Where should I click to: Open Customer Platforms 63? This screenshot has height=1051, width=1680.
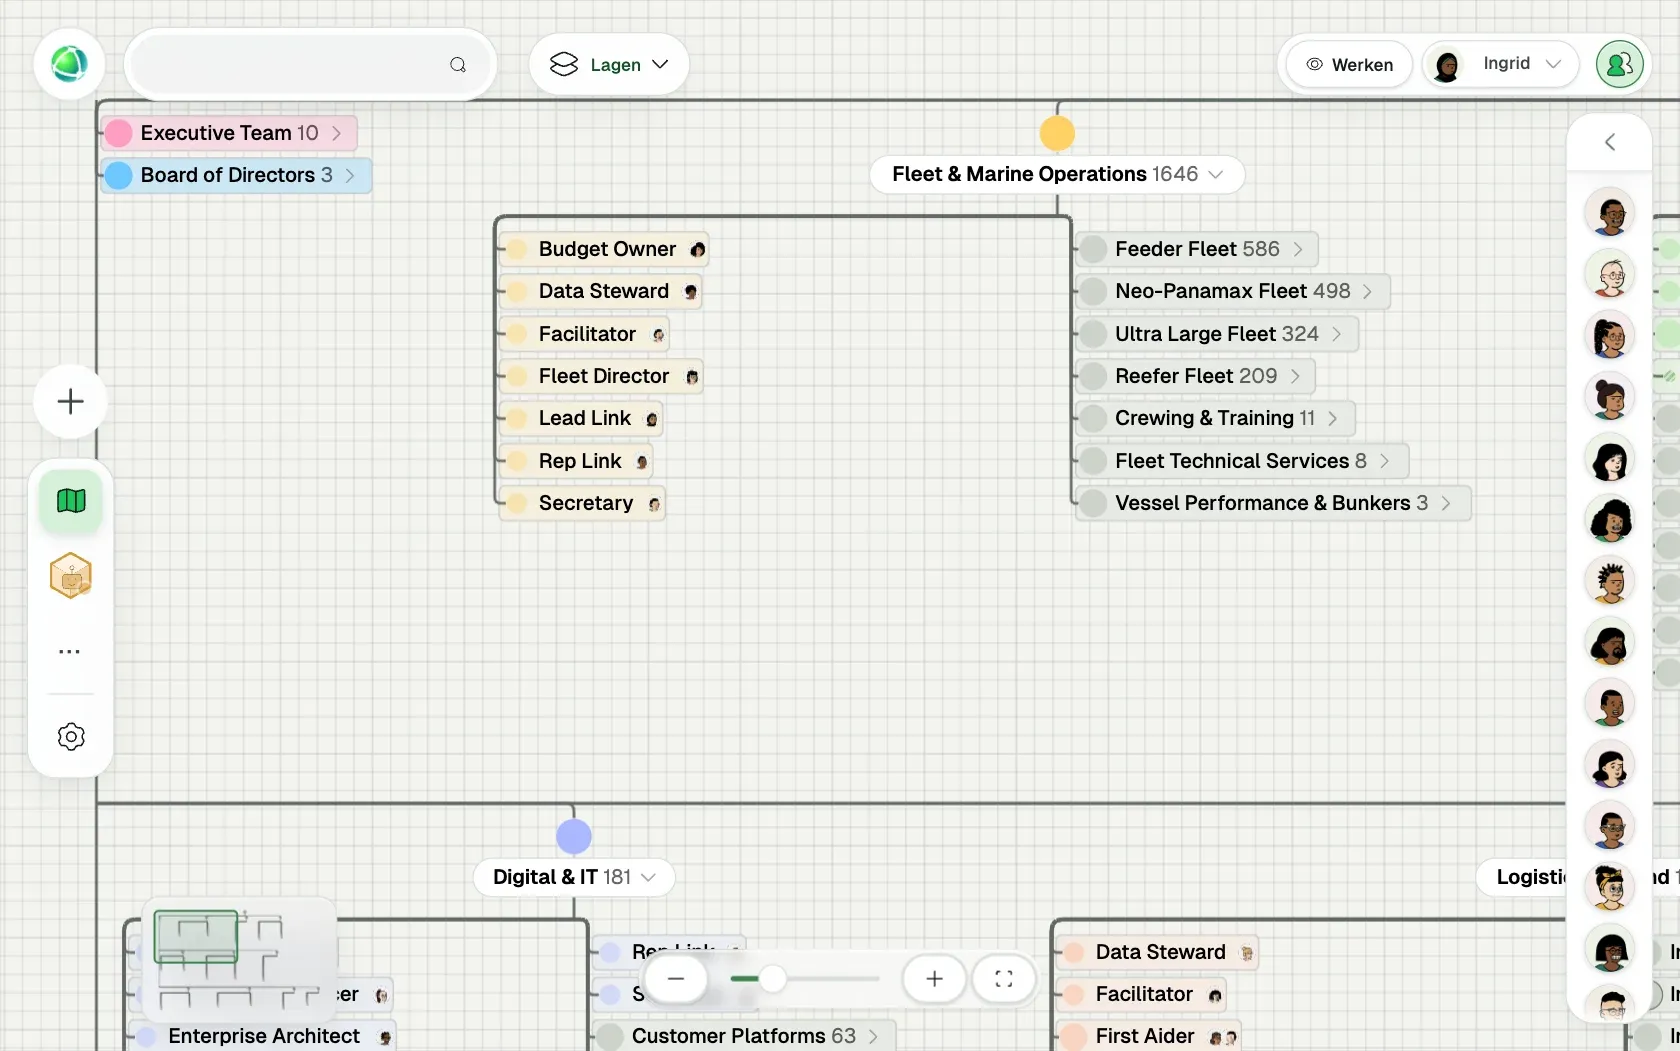743,1036
